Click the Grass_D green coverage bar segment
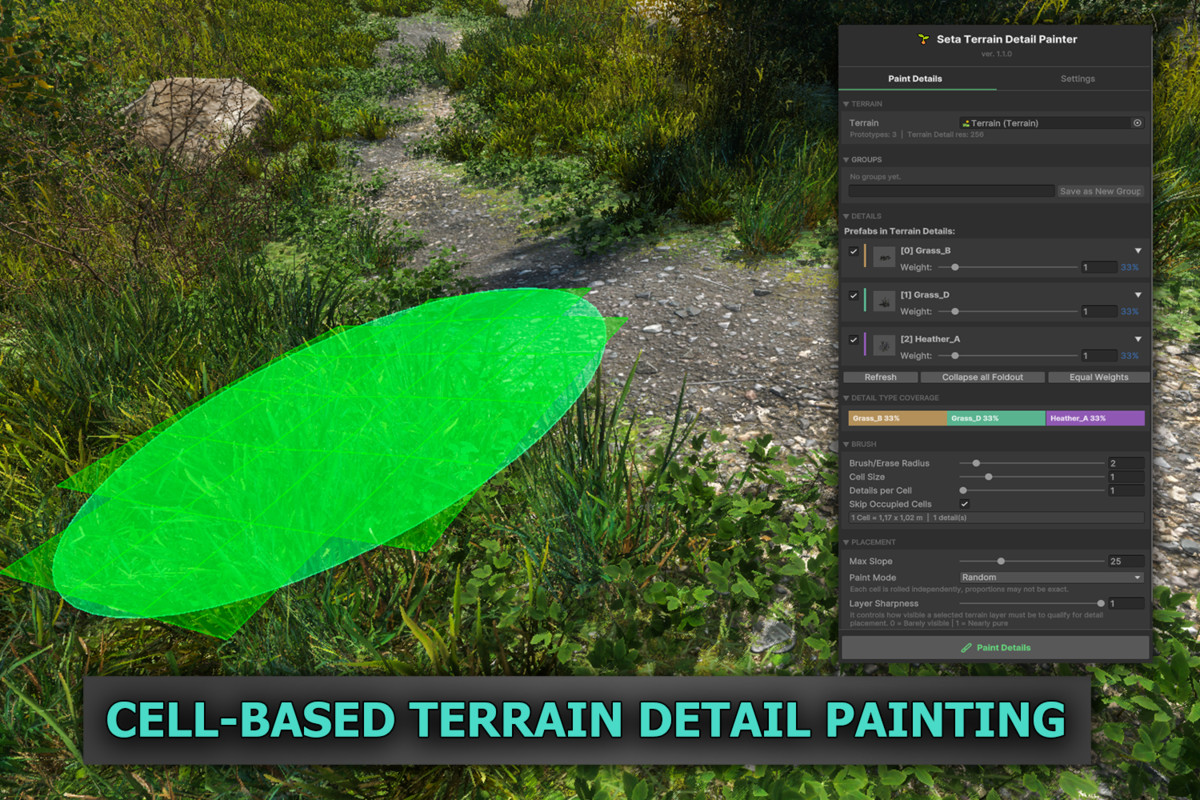This screenshot has height=800, width=1200. 996,418
